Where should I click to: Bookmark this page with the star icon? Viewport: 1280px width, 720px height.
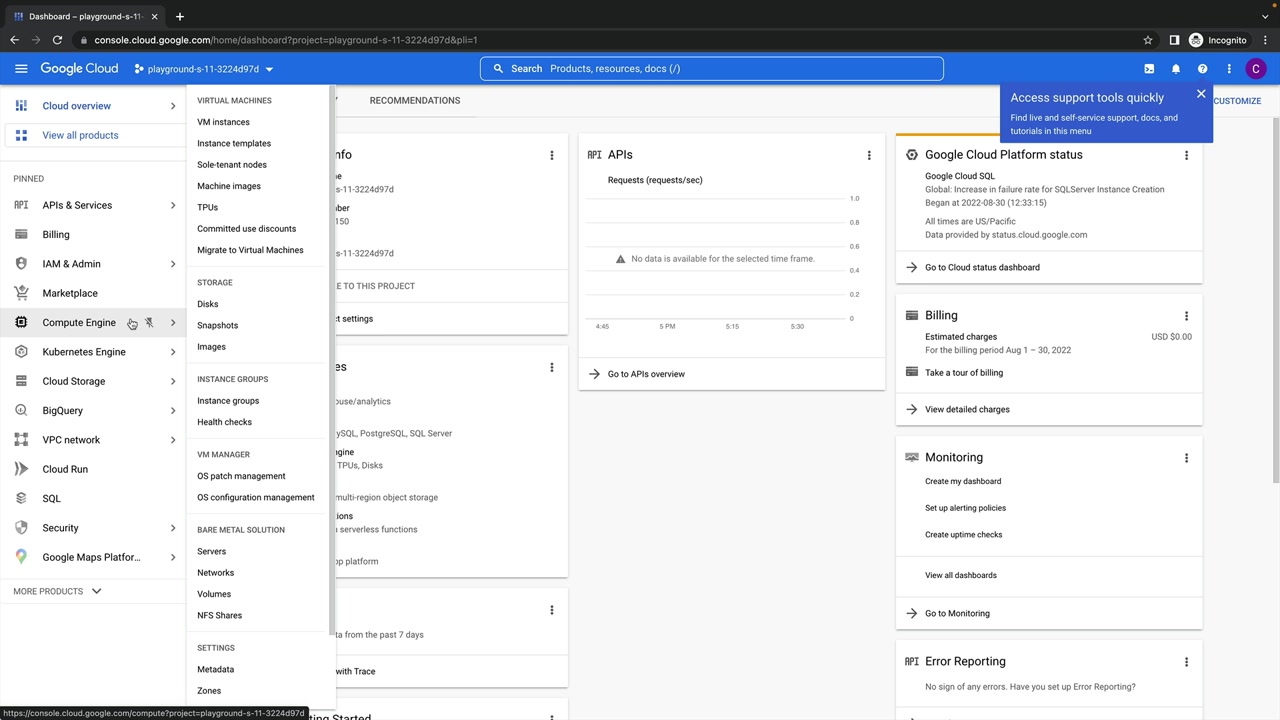[1148, 40]
